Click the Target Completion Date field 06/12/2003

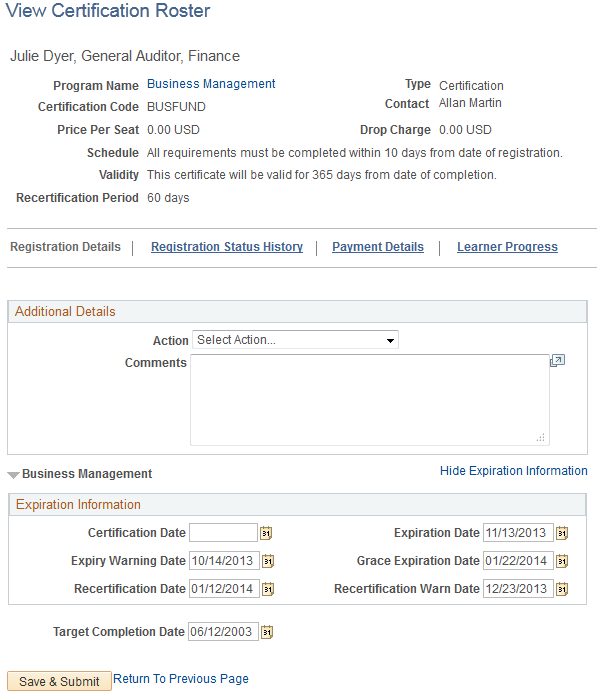(223, 632)
